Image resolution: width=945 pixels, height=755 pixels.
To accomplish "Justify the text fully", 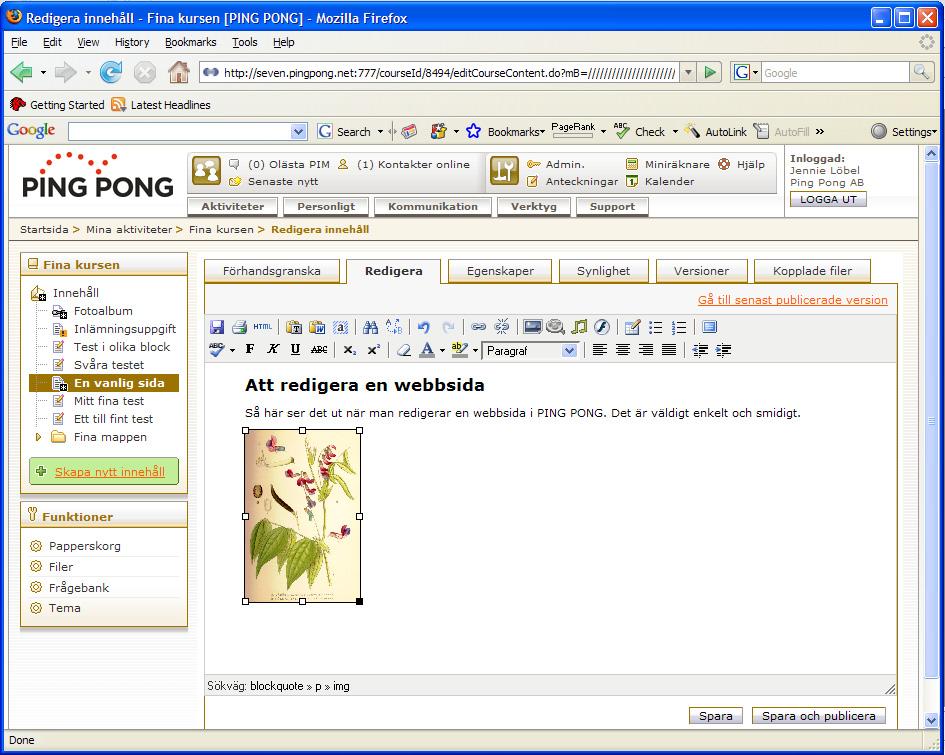I will coord(669,349).
